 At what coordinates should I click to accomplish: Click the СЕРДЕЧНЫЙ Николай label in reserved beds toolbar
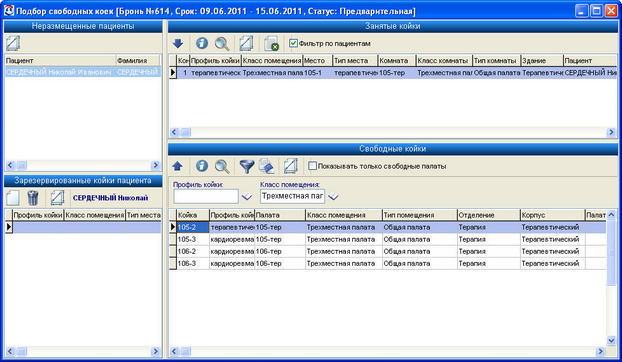point(111,198)
